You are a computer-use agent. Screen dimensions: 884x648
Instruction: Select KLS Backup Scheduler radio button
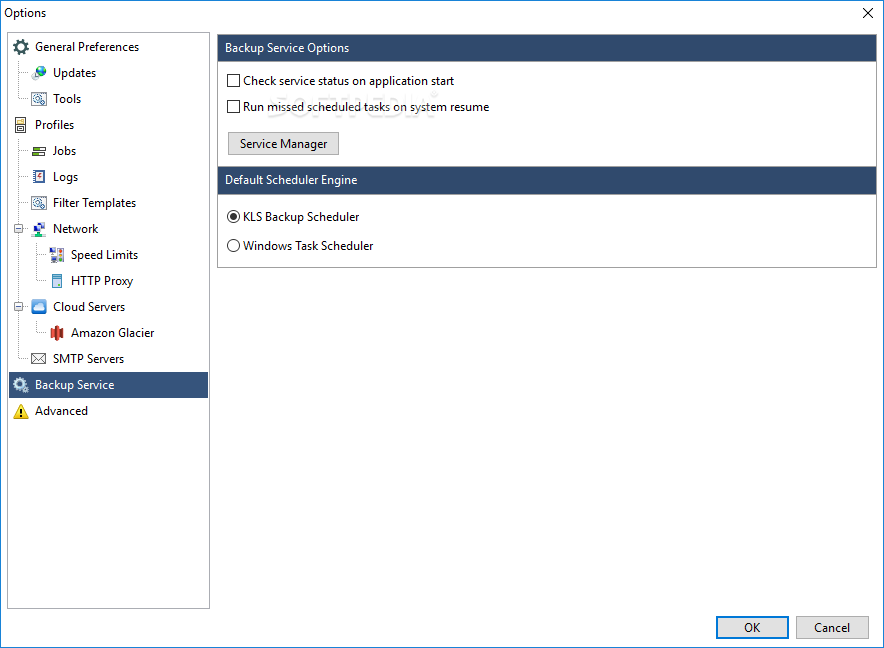point(233,217)
